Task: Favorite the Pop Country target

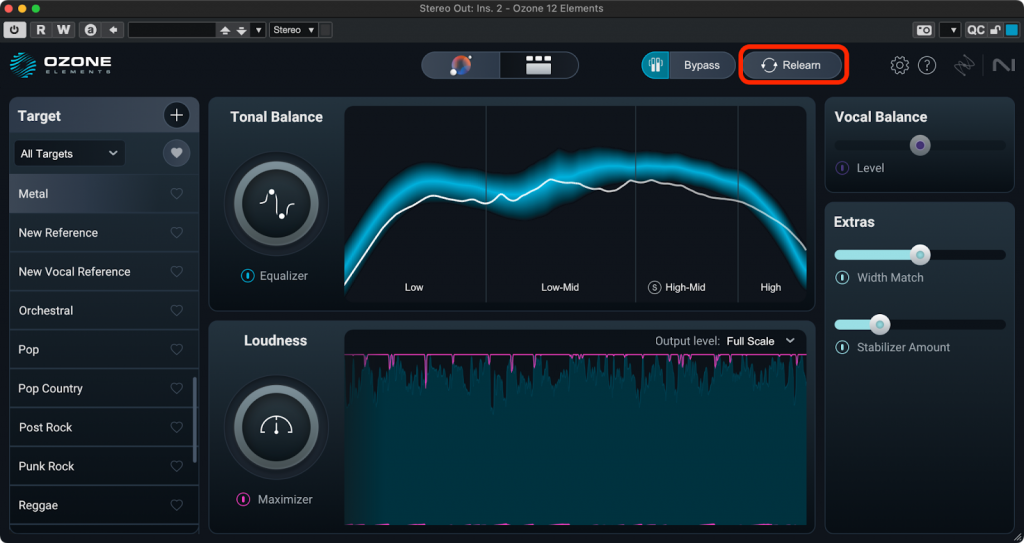Action: point(177,389)
